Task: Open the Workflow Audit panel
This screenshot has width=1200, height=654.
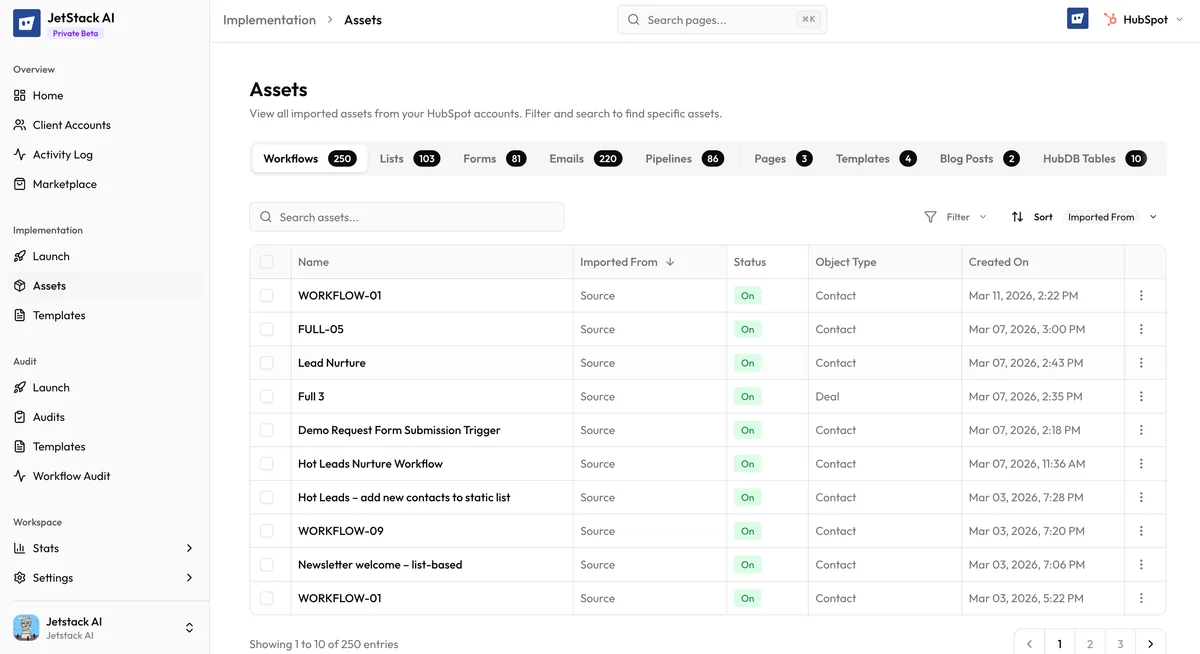Action: tap(70, 475)
